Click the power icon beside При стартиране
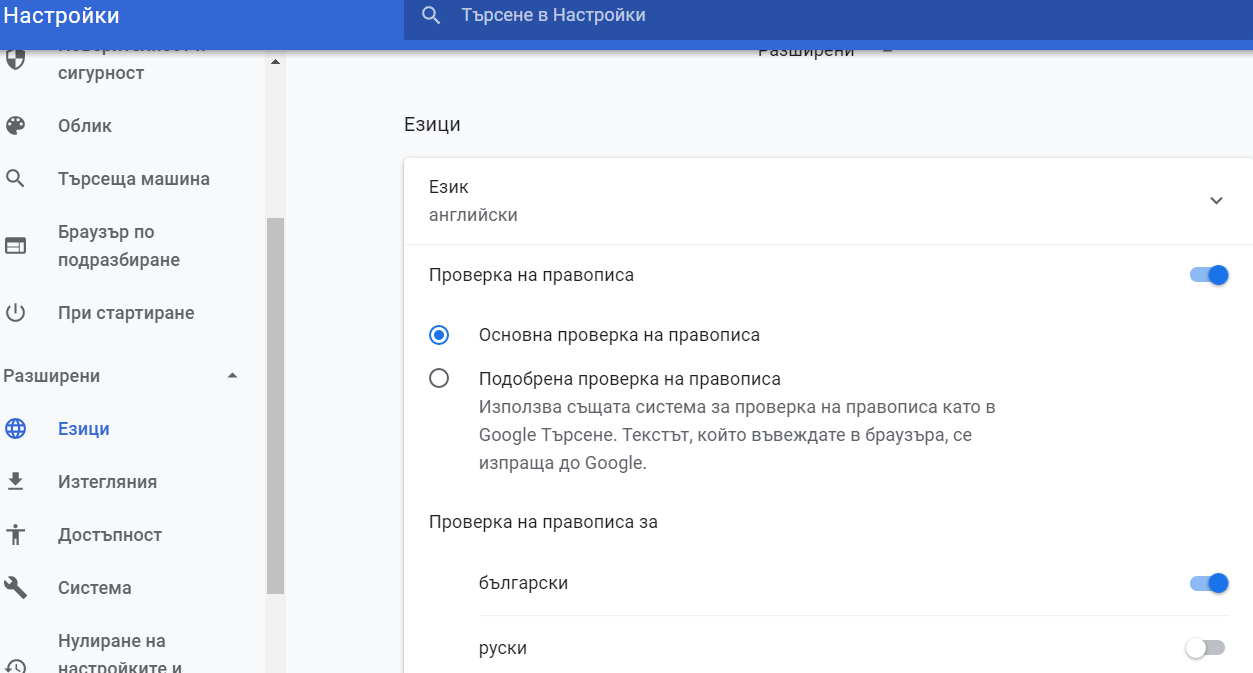This screenshot has width=1253, height=673. tap(16, 313)
